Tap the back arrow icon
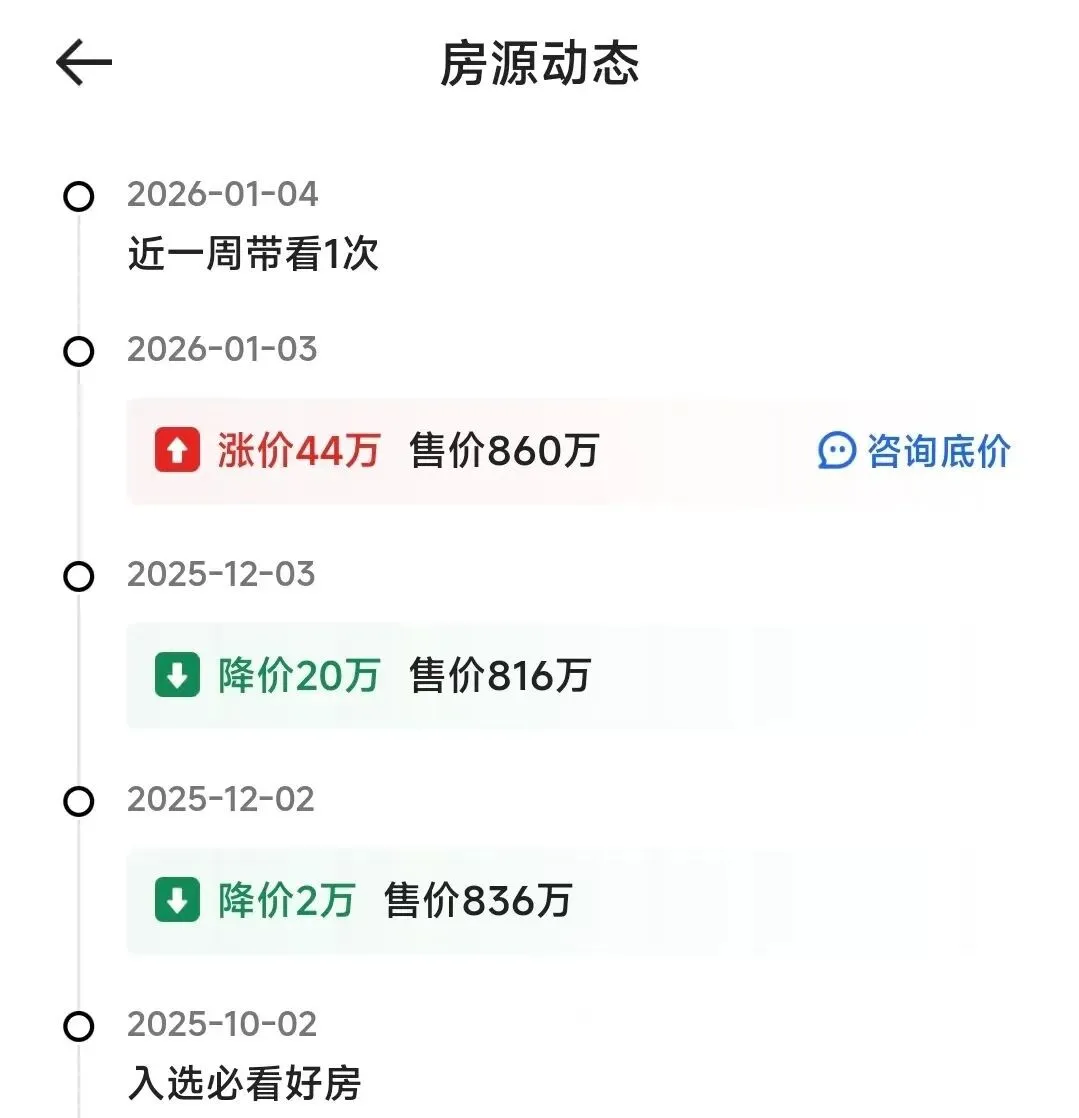 pyautogui.click(x=84, y=64)
